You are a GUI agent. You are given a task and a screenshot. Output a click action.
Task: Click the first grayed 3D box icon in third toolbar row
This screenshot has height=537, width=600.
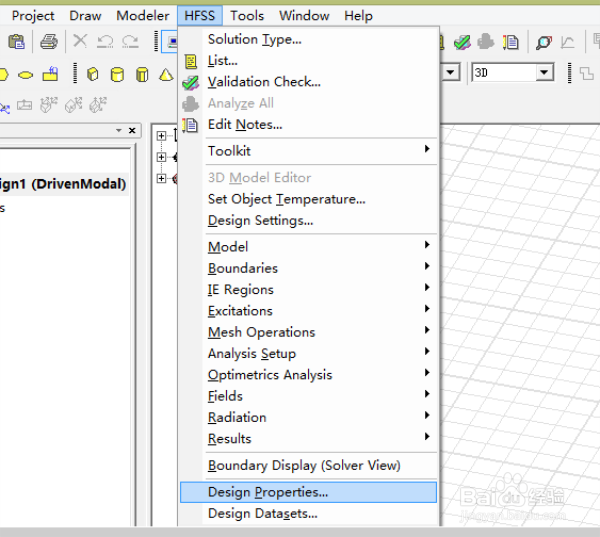(x=49, y=105)
